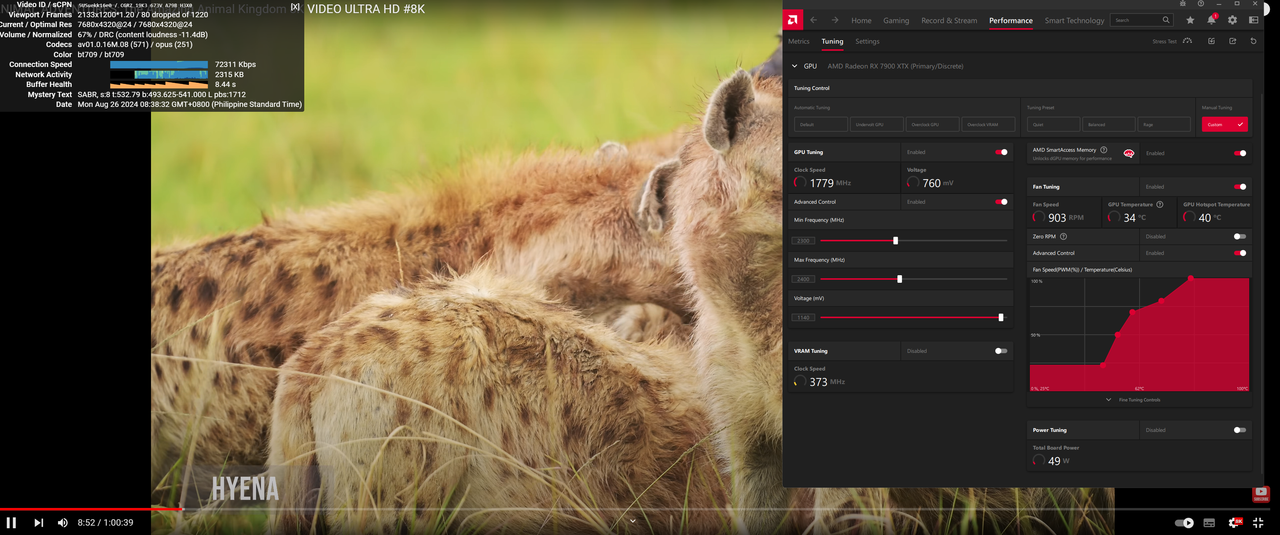Click Custom manual tuning button
1280x535 pixels.
click(1225, 125)
